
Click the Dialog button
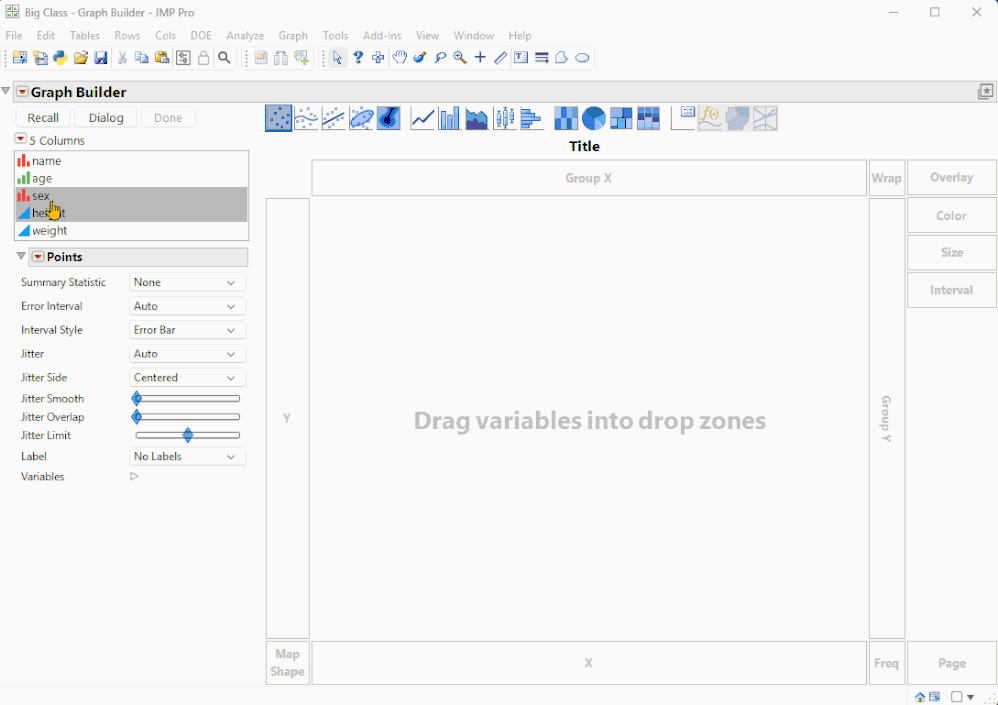pos(106,118)
